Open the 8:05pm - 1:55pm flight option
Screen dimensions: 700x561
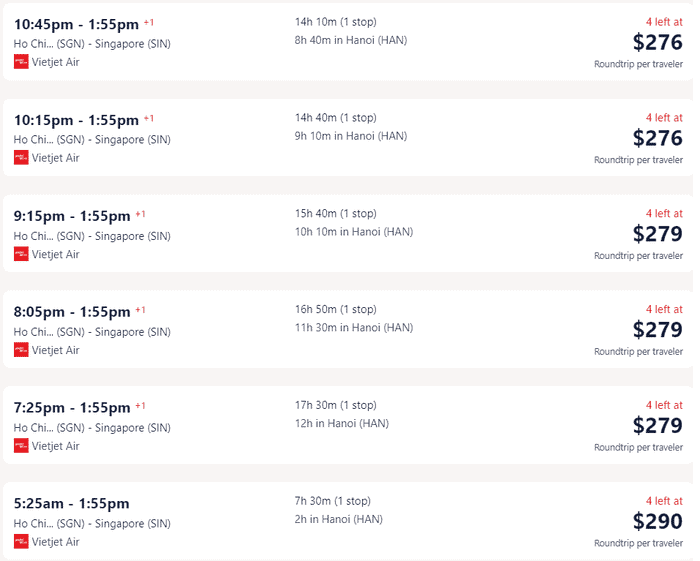(x=347, y=329)
